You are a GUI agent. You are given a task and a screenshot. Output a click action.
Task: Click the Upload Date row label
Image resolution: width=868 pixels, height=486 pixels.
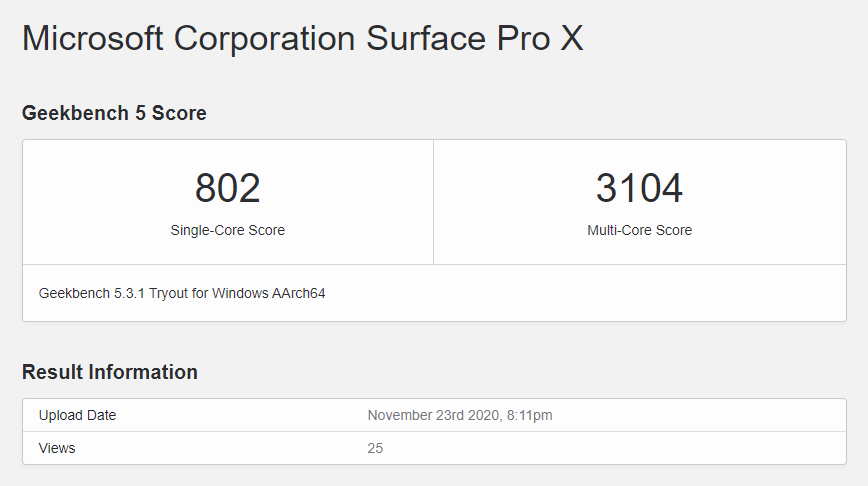point(78,415)
